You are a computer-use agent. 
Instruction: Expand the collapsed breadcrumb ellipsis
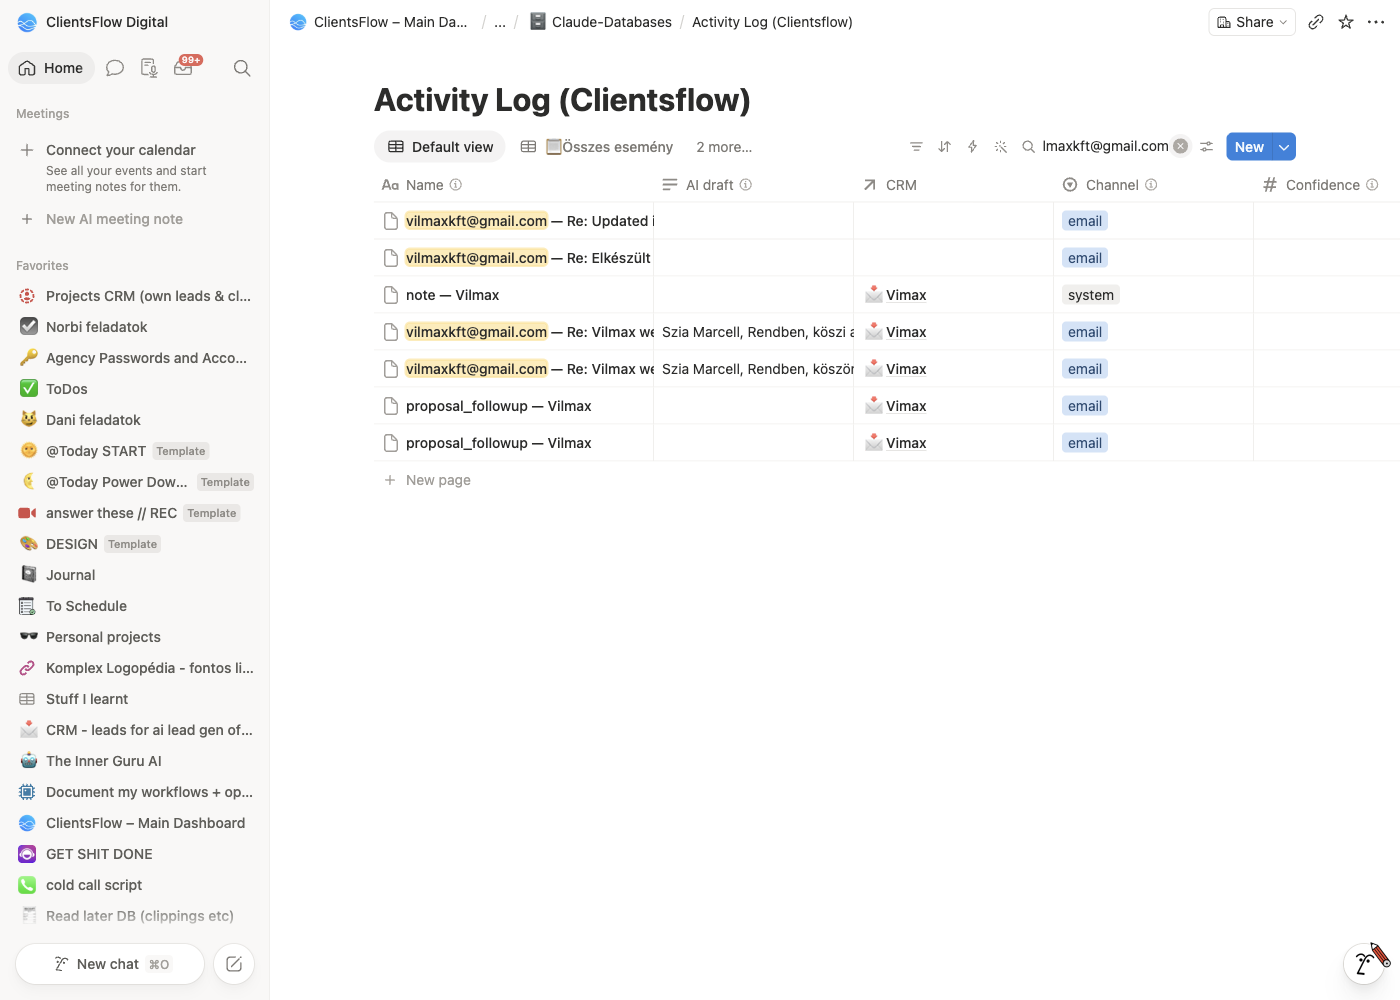tap(500, 22)
